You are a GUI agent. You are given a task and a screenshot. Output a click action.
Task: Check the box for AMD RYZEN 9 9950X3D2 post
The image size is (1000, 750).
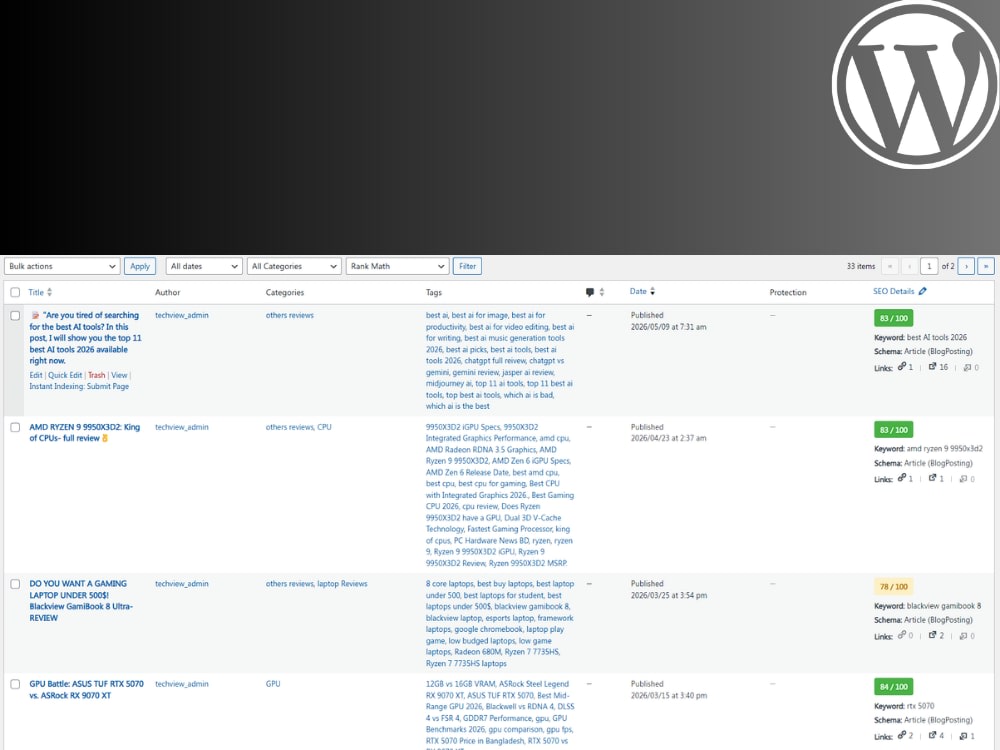(x=15, y=427)
